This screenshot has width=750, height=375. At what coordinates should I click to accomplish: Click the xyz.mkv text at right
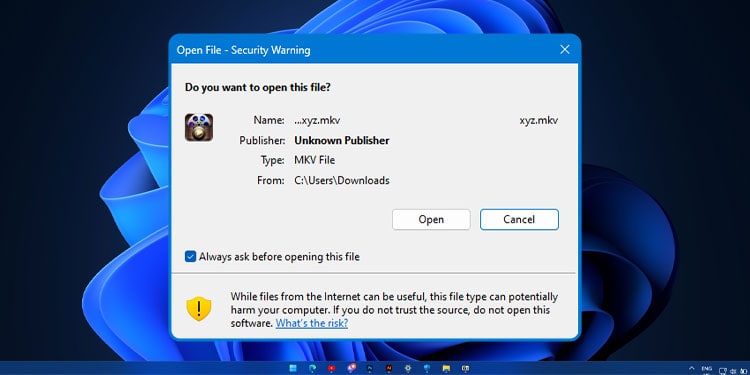click(x=539, y=121)
